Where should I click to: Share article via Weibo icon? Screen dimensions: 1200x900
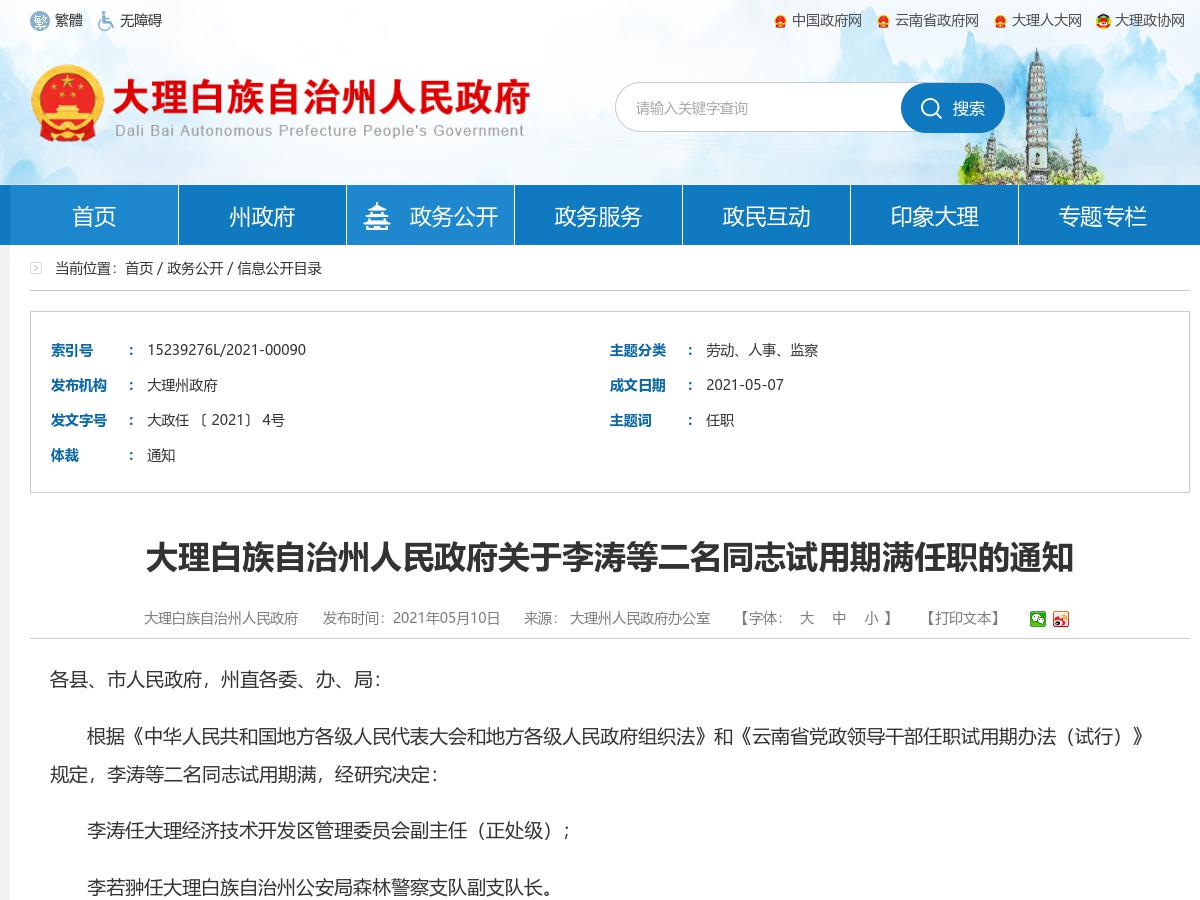[x=1061, y=619]
